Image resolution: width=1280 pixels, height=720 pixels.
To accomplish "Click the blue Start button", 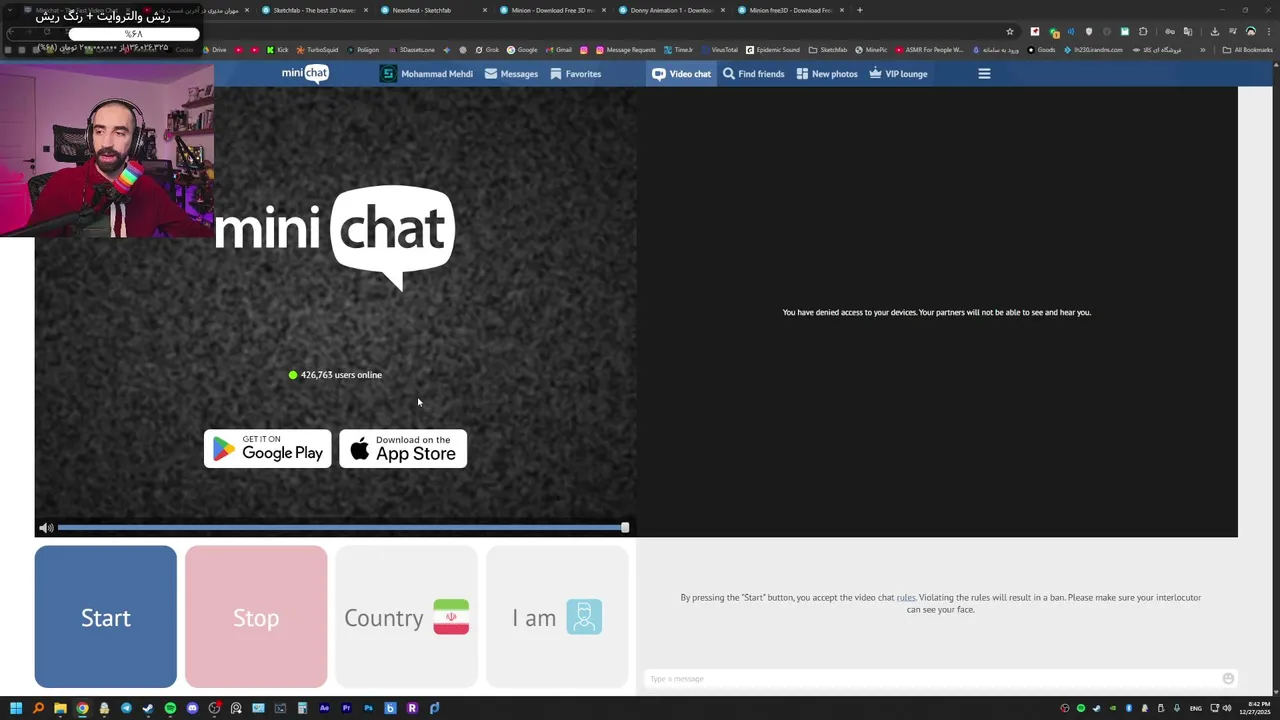I will click(x=106, y=617).
